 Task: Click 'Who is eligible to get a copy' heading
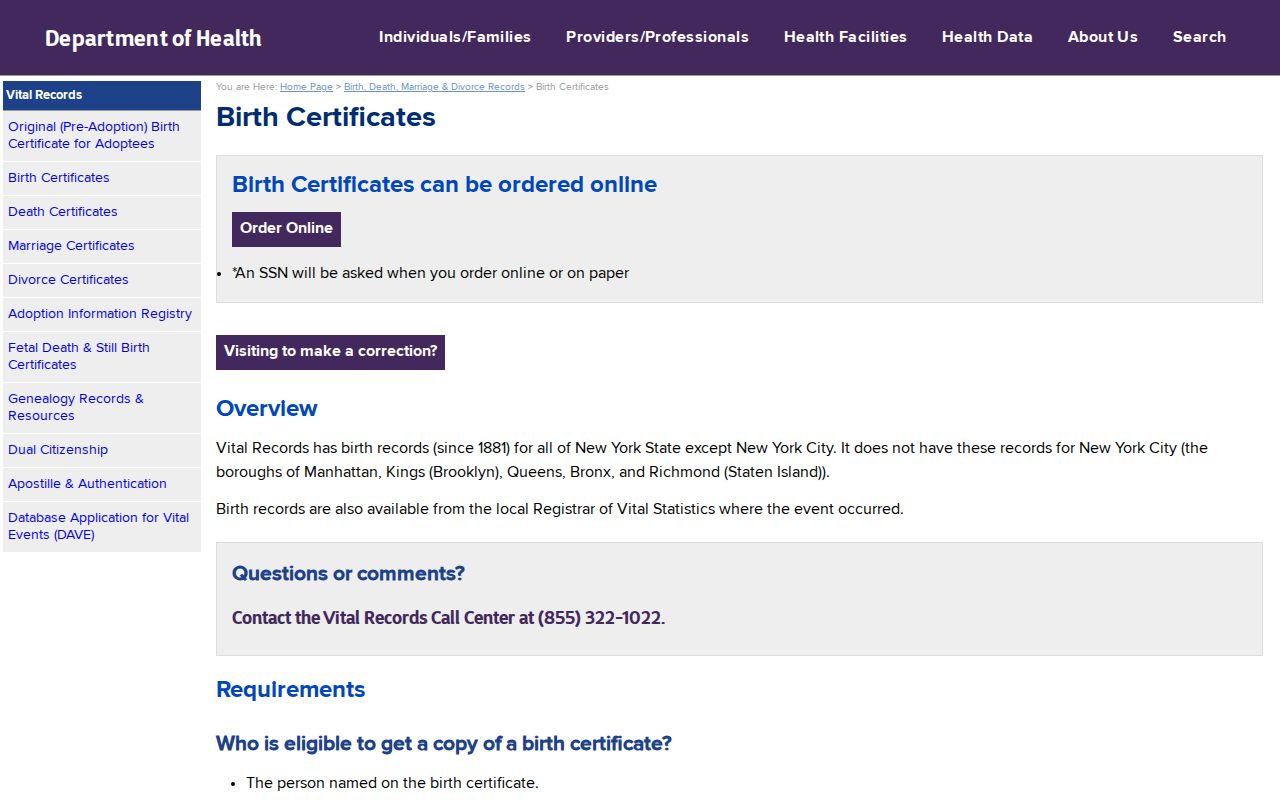tap(444, 744)
